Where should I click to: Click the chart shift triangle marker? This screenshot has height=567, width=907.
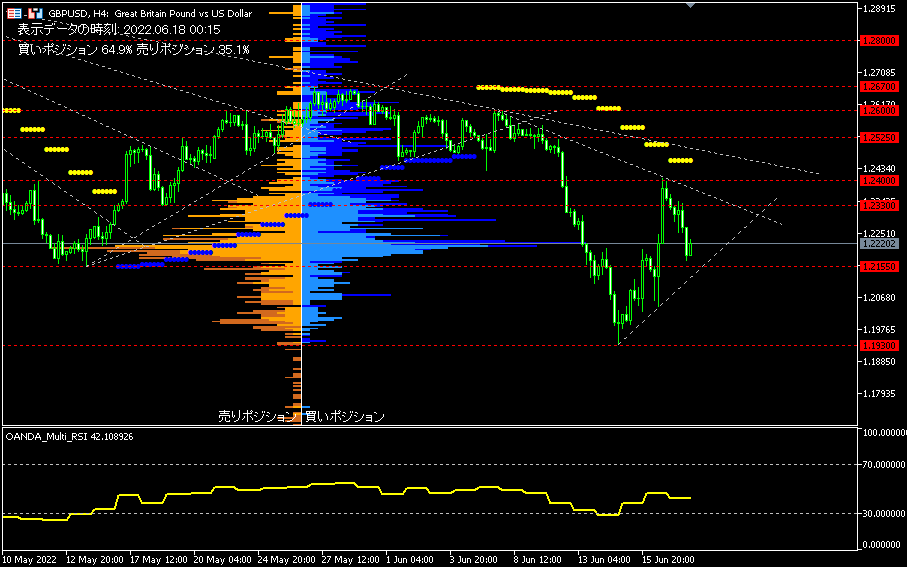pyautogui.click(x=690, y=5)
